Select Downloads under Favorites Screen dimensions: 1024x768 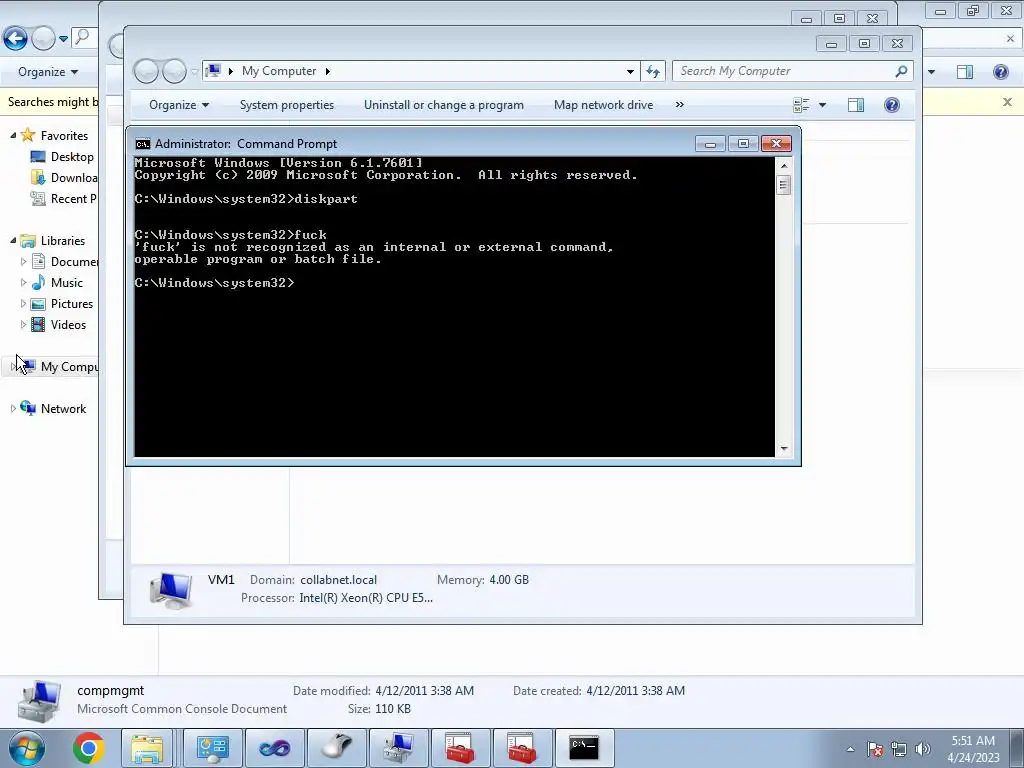(x=74, y=178)
